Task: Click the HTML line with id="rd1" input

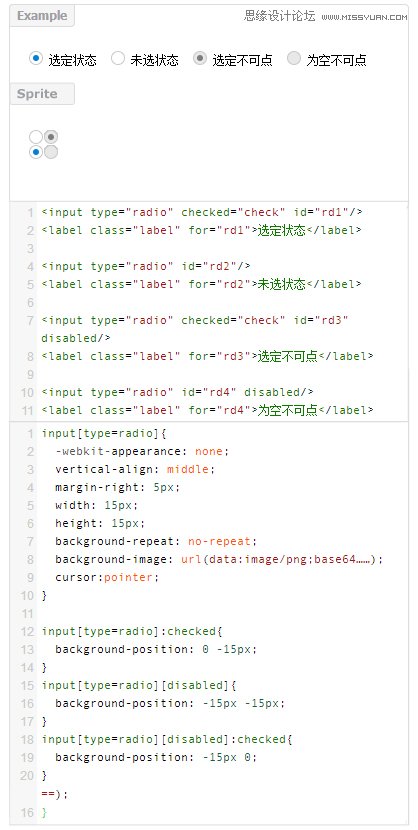Action: pos(202,212)
